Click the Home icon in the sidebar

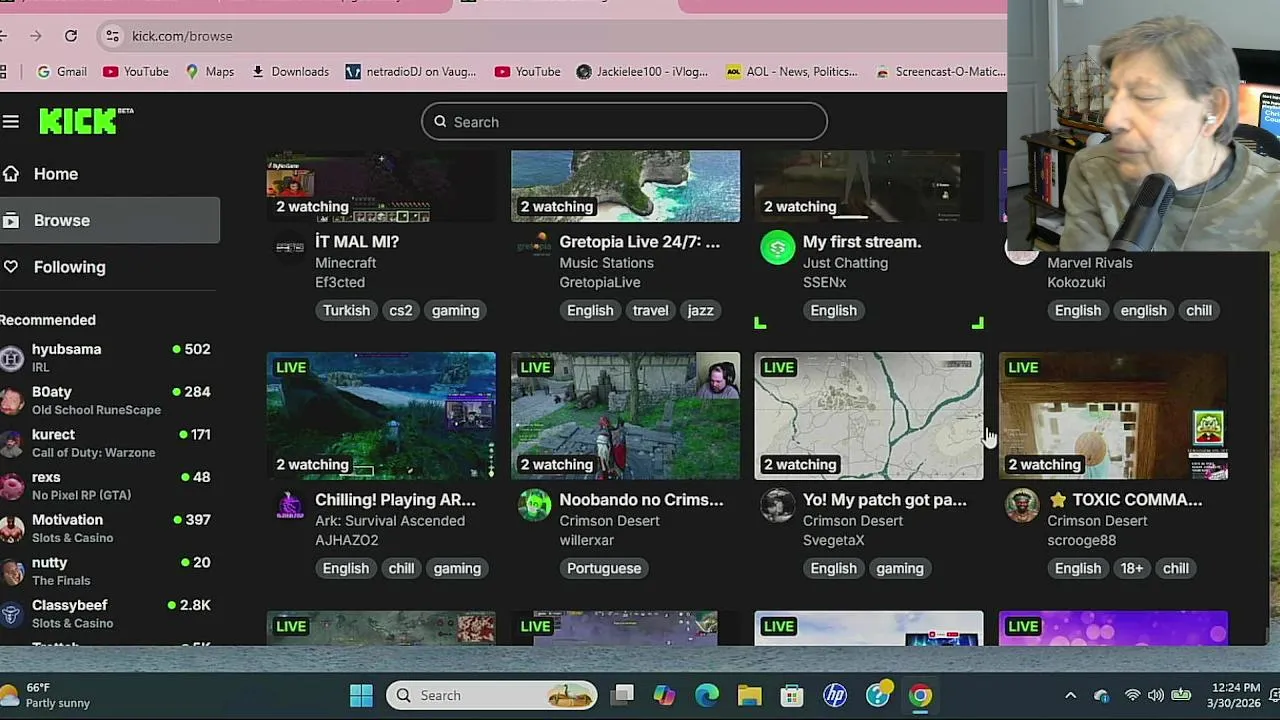click(x=10, y=174)
